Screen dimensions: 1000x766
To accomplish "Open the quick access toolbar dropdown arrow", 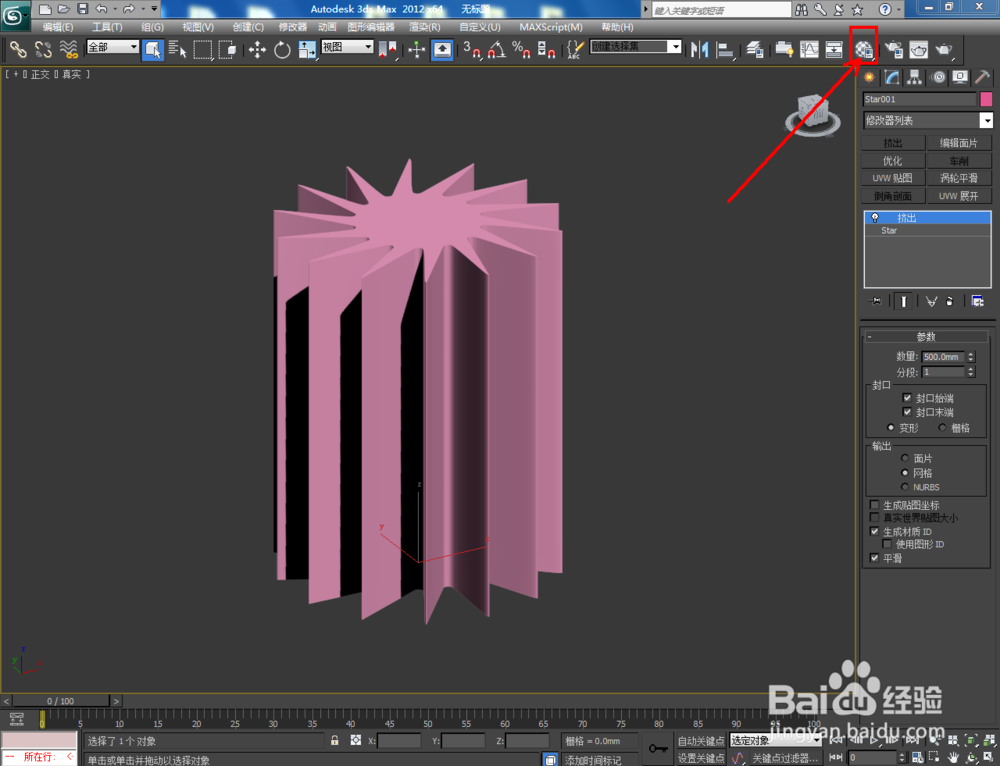I will point(154,9).
